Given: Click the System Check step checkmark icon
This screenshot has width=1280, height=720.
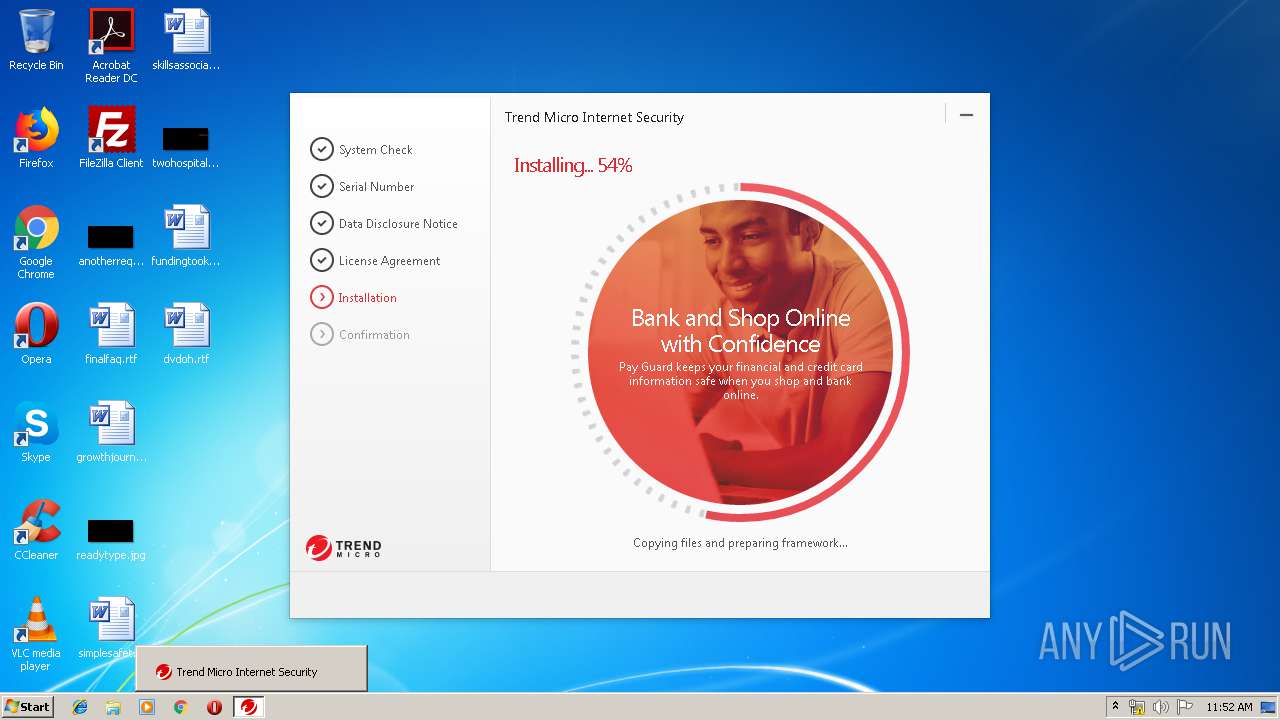Looking at the screenshot, I should click(x=321, y=149).
